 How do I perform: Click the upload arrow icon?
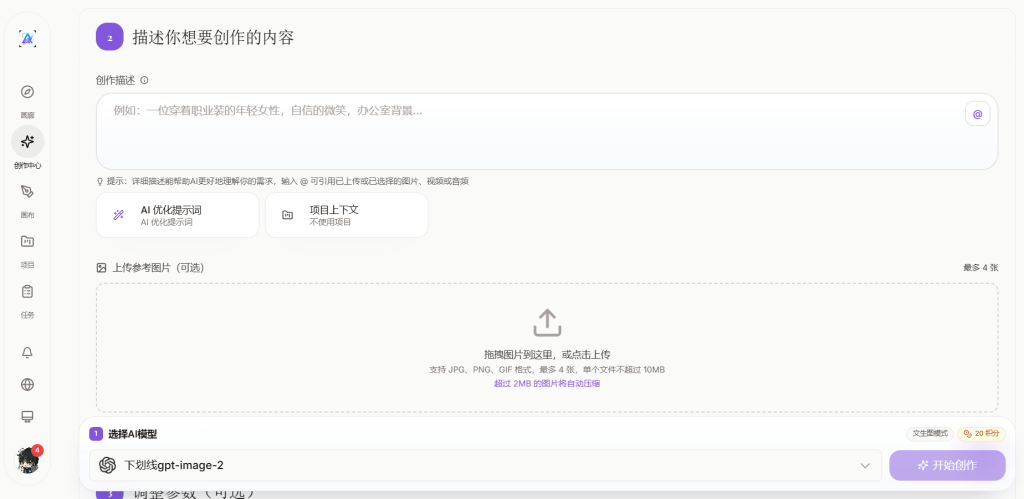(547, 323)
